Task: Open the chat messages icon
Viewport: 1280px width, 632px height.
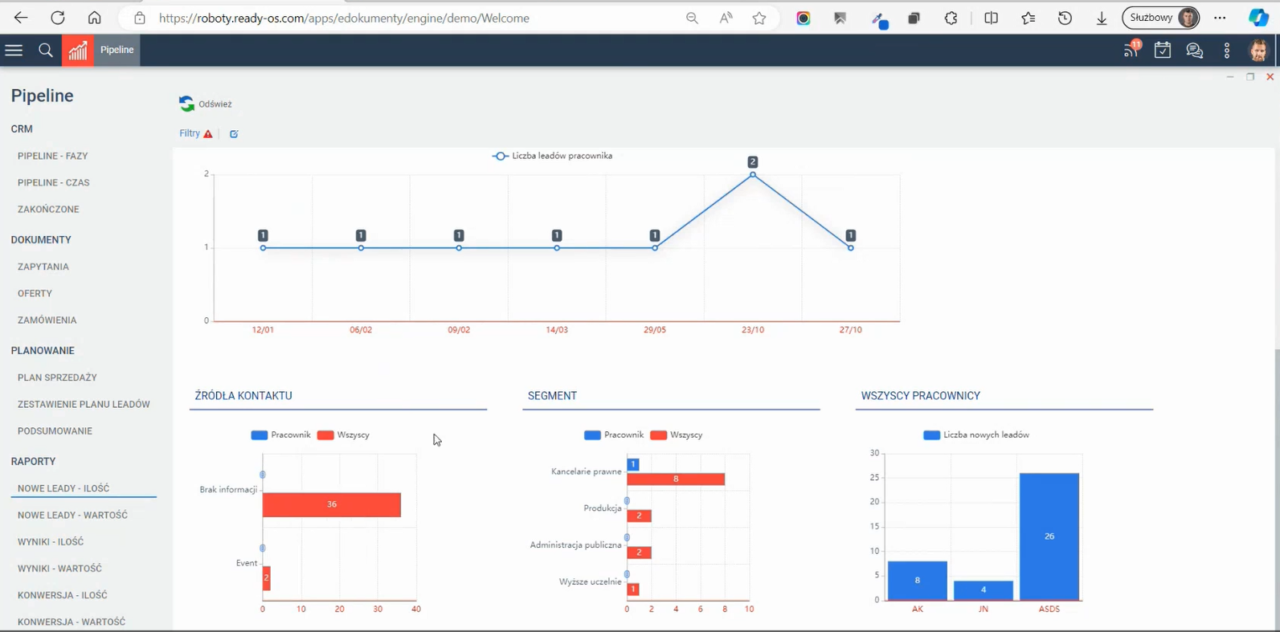Action: point(1194,50)
